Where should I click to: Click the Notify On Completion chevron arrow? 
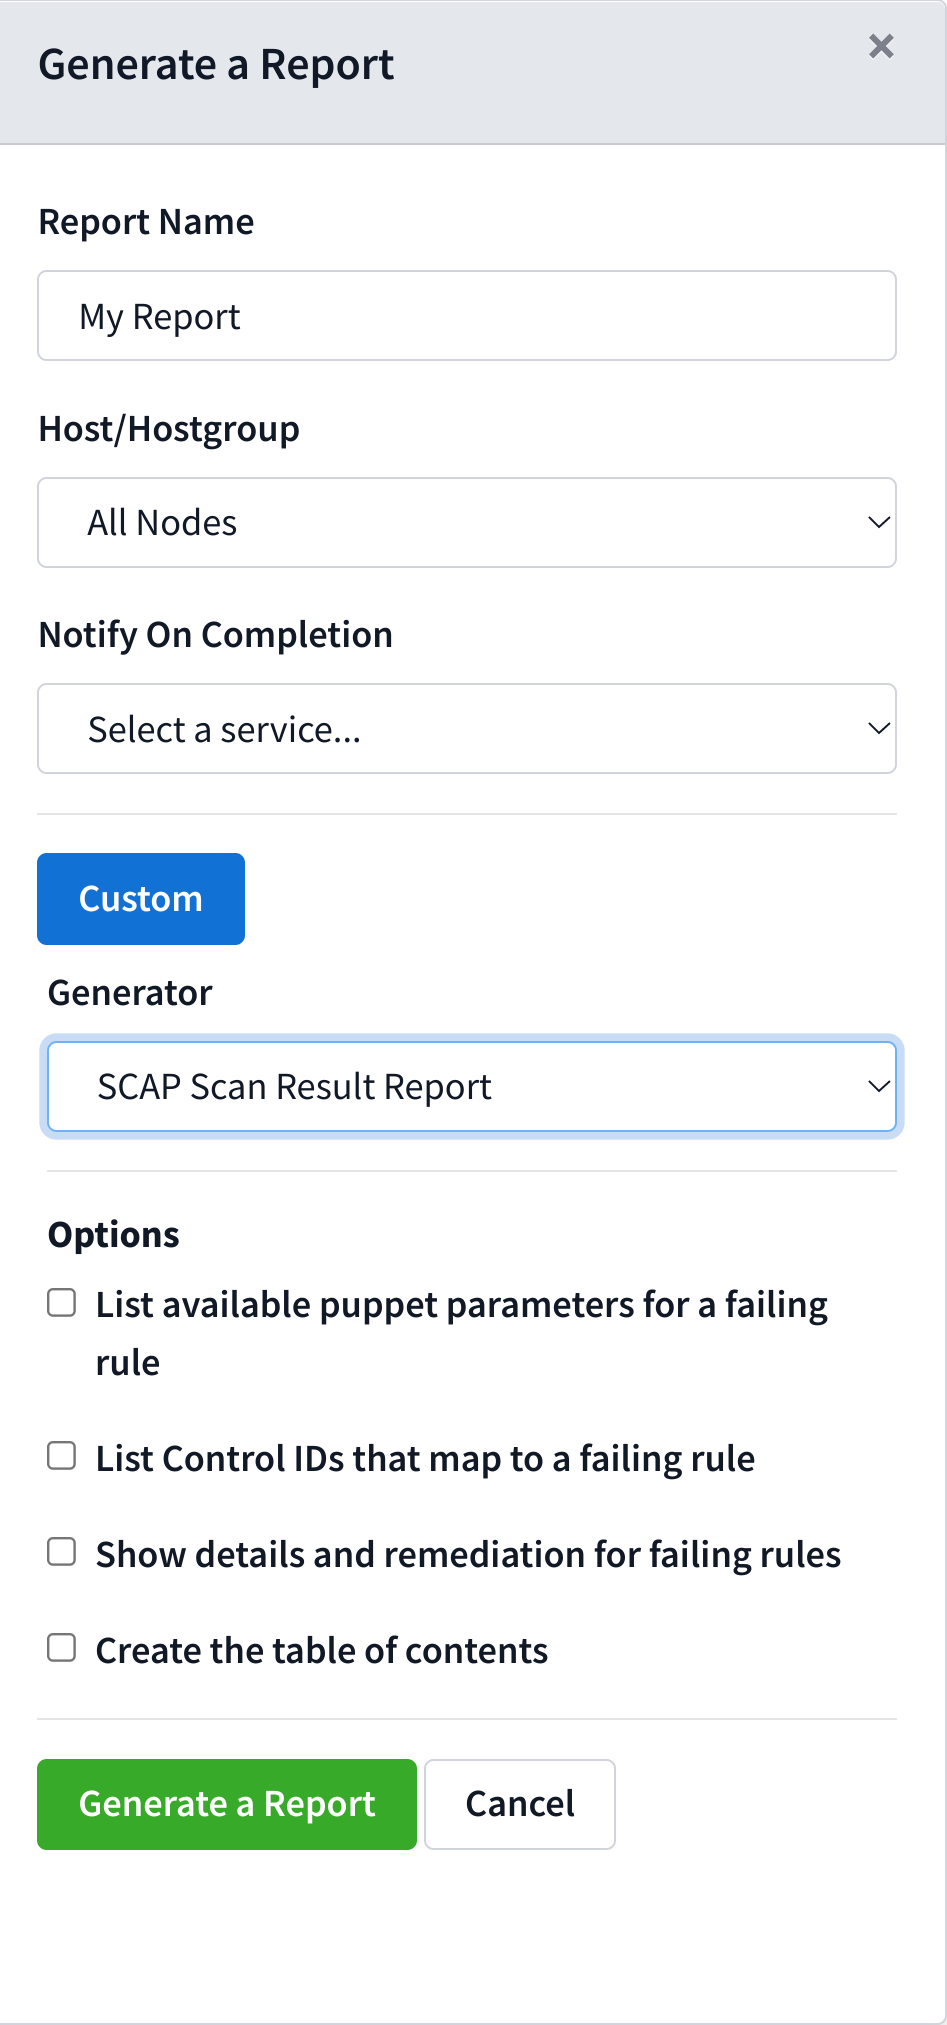[878, 729]
